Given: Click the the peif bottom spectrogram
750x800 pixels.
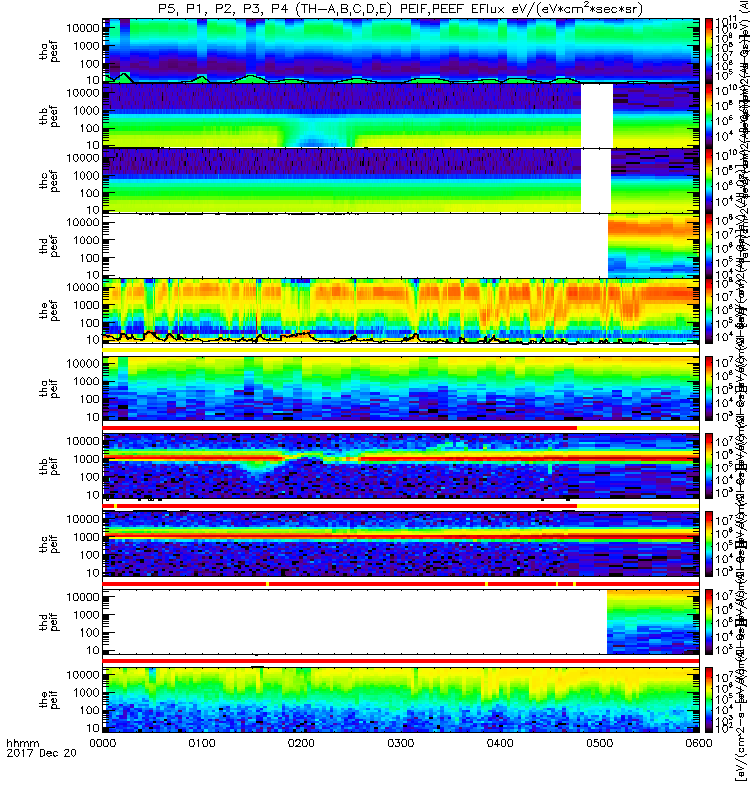Looking at the screenshot, I should tap(401, 699).
